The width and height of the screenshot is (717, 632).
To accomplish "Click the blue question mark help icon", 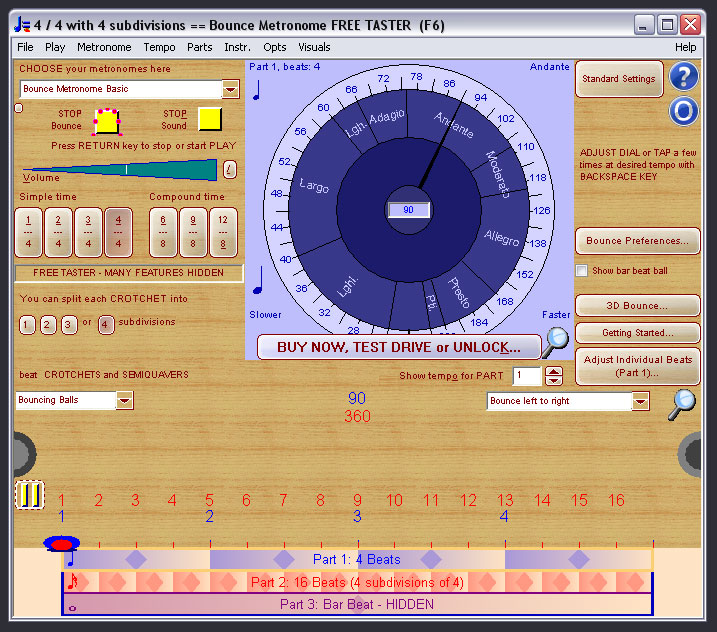I will 684,77.
